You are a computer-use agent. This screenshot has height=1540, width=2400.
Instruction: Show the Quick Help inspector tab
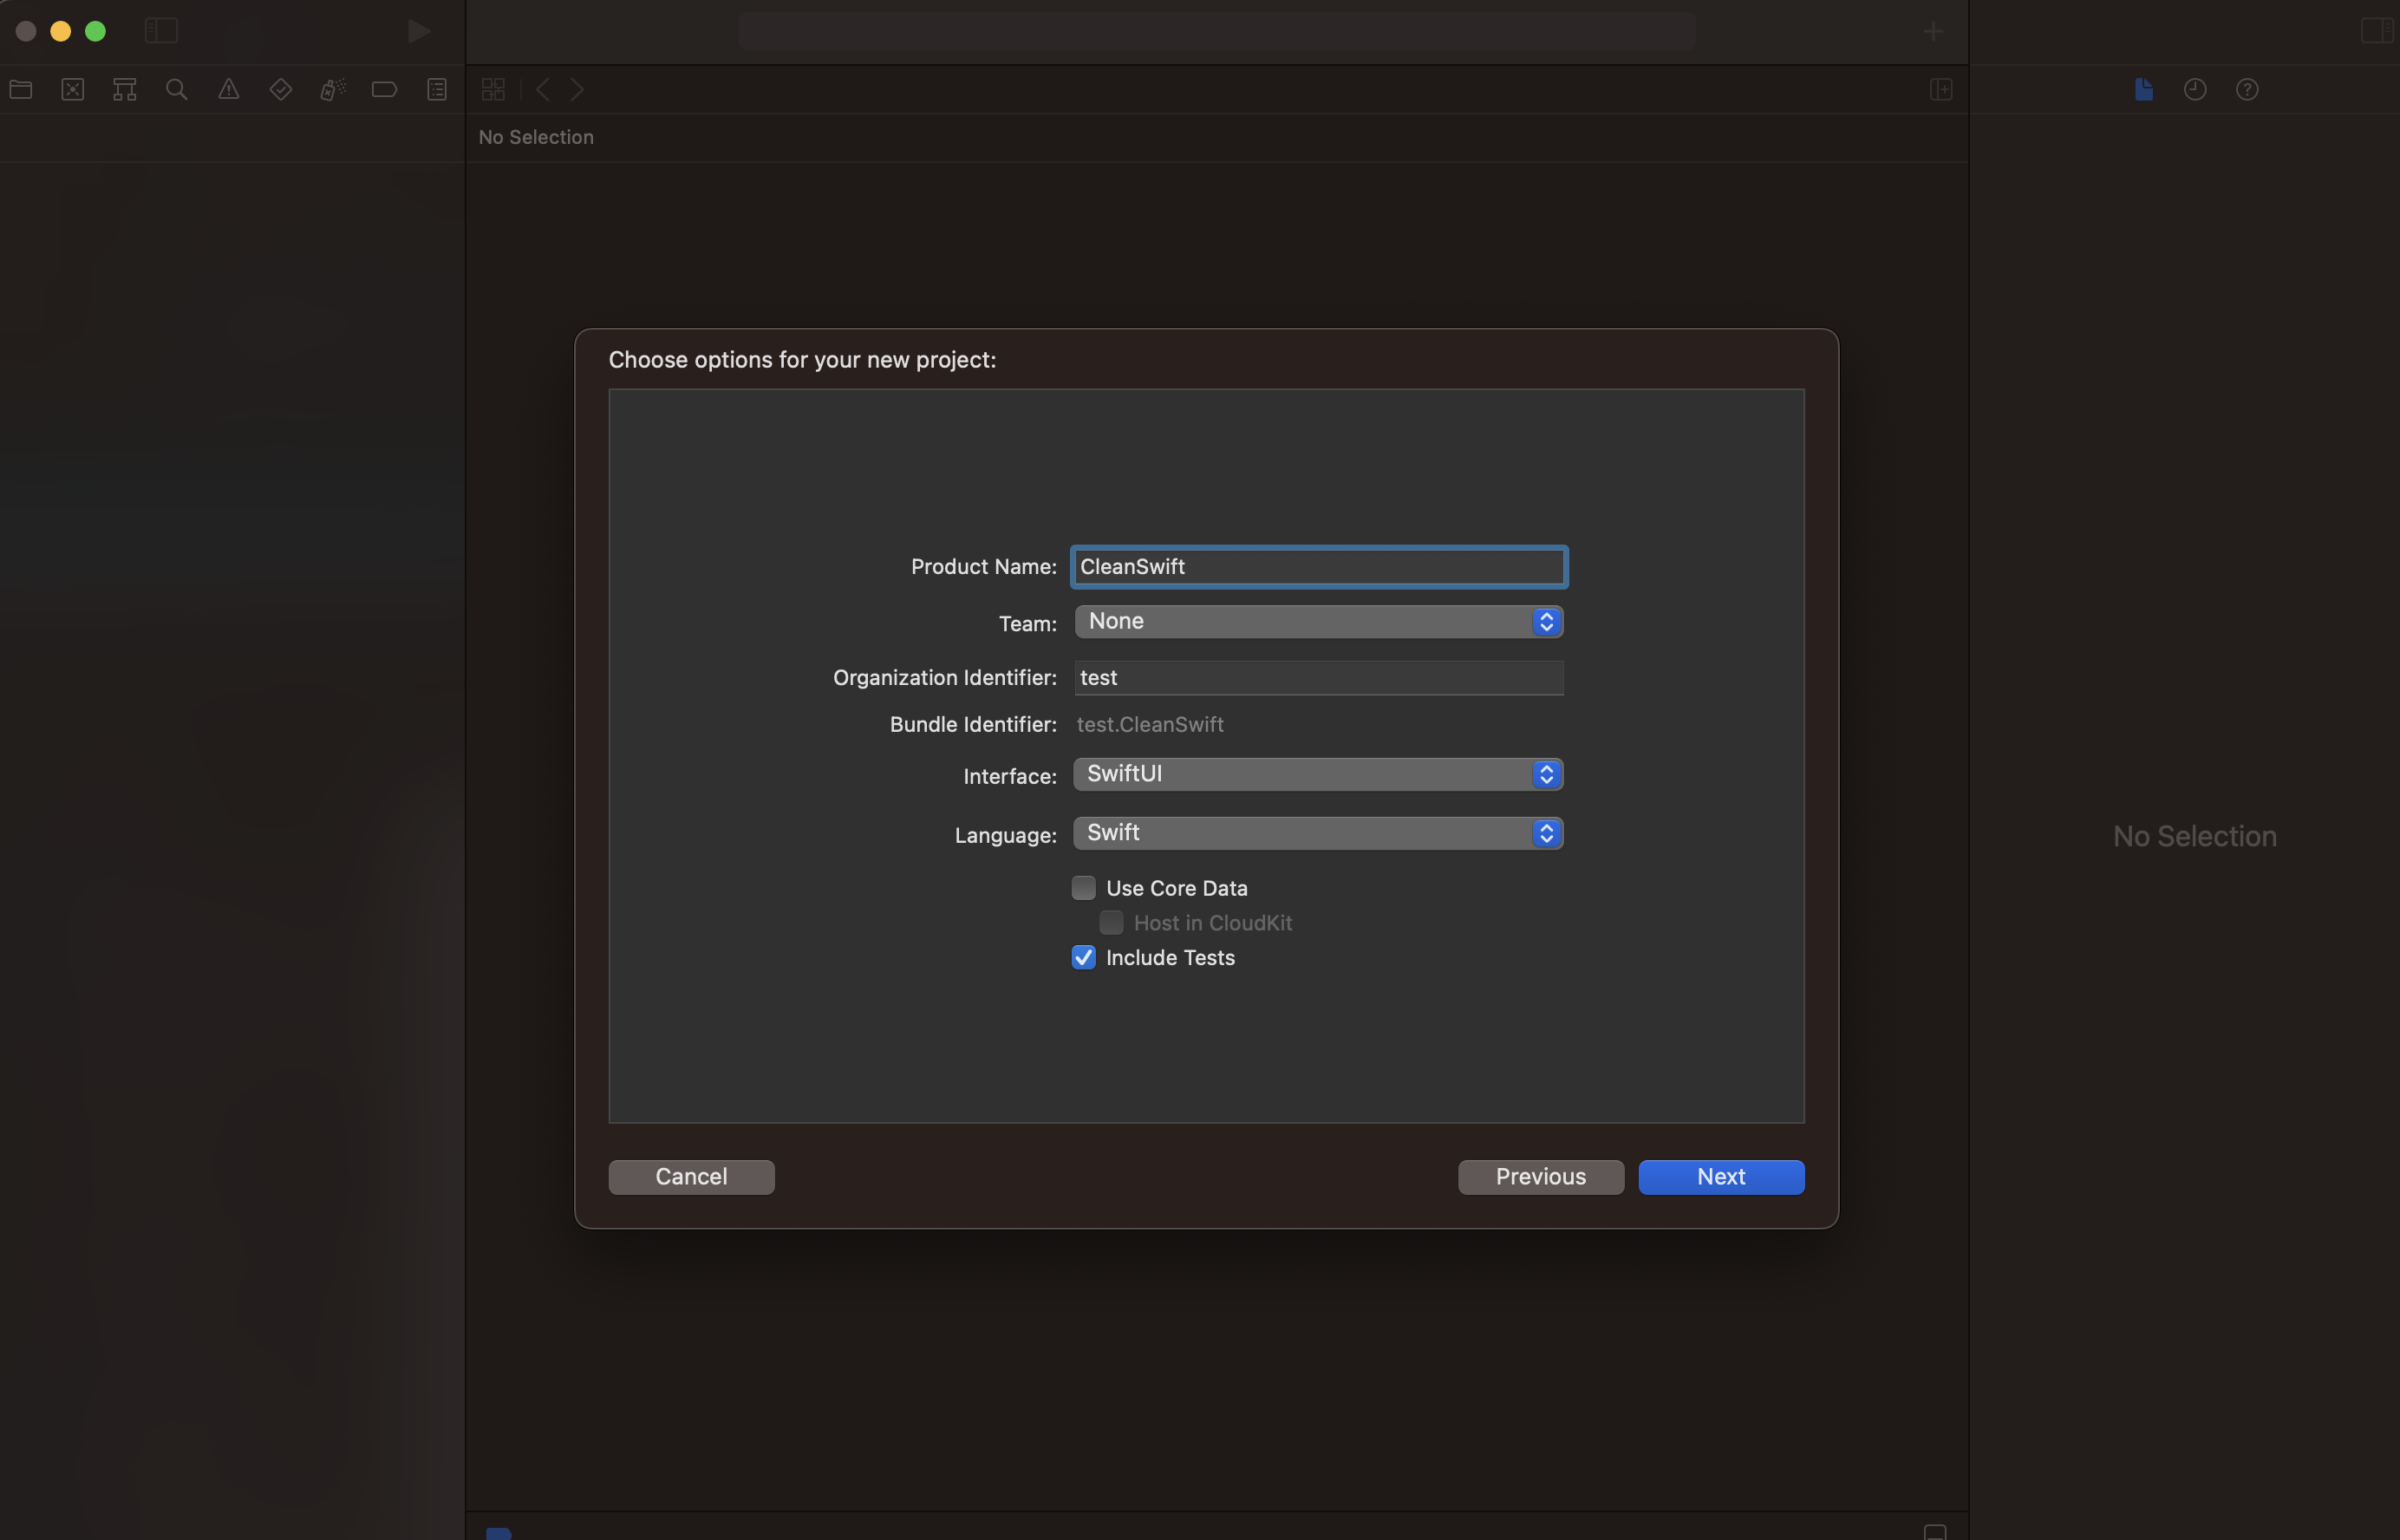point(2247,90)
